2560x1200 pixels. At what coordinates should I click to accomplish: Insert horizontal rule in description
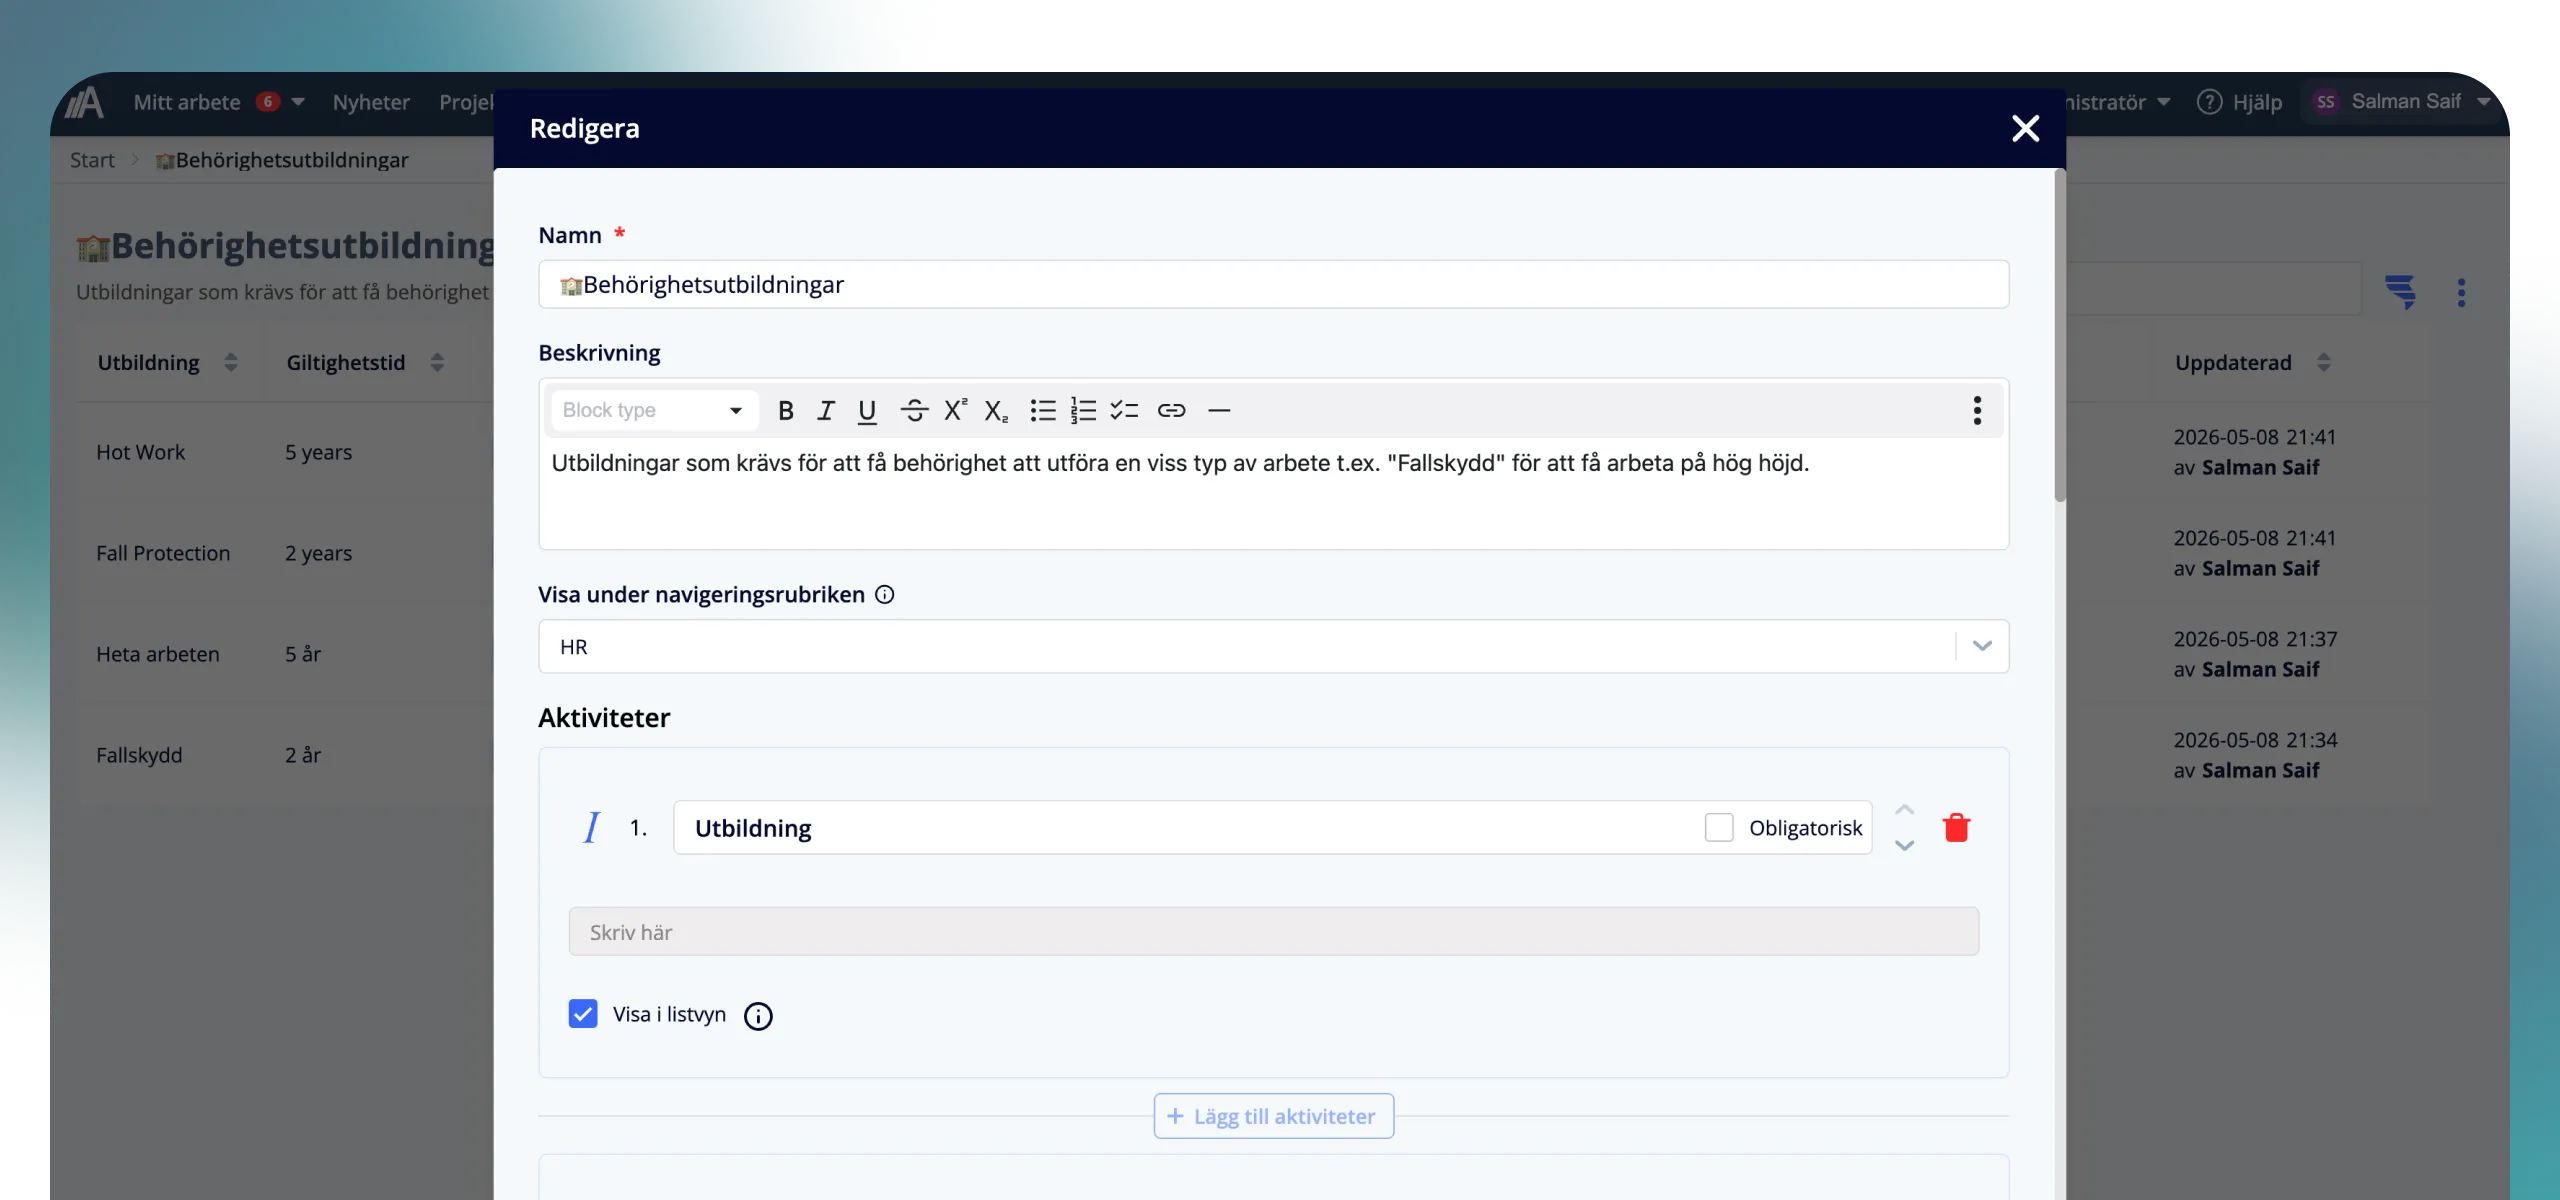tap(1219, 411)
